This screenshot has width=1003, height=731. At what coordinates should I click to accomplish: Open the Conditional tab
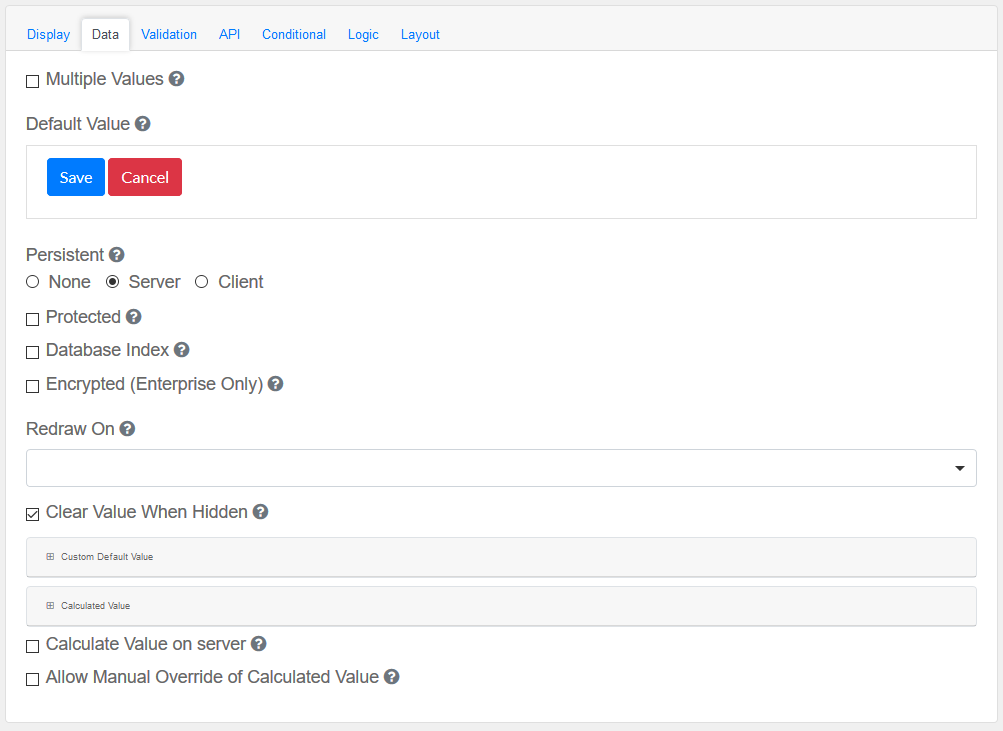(294, 34)
